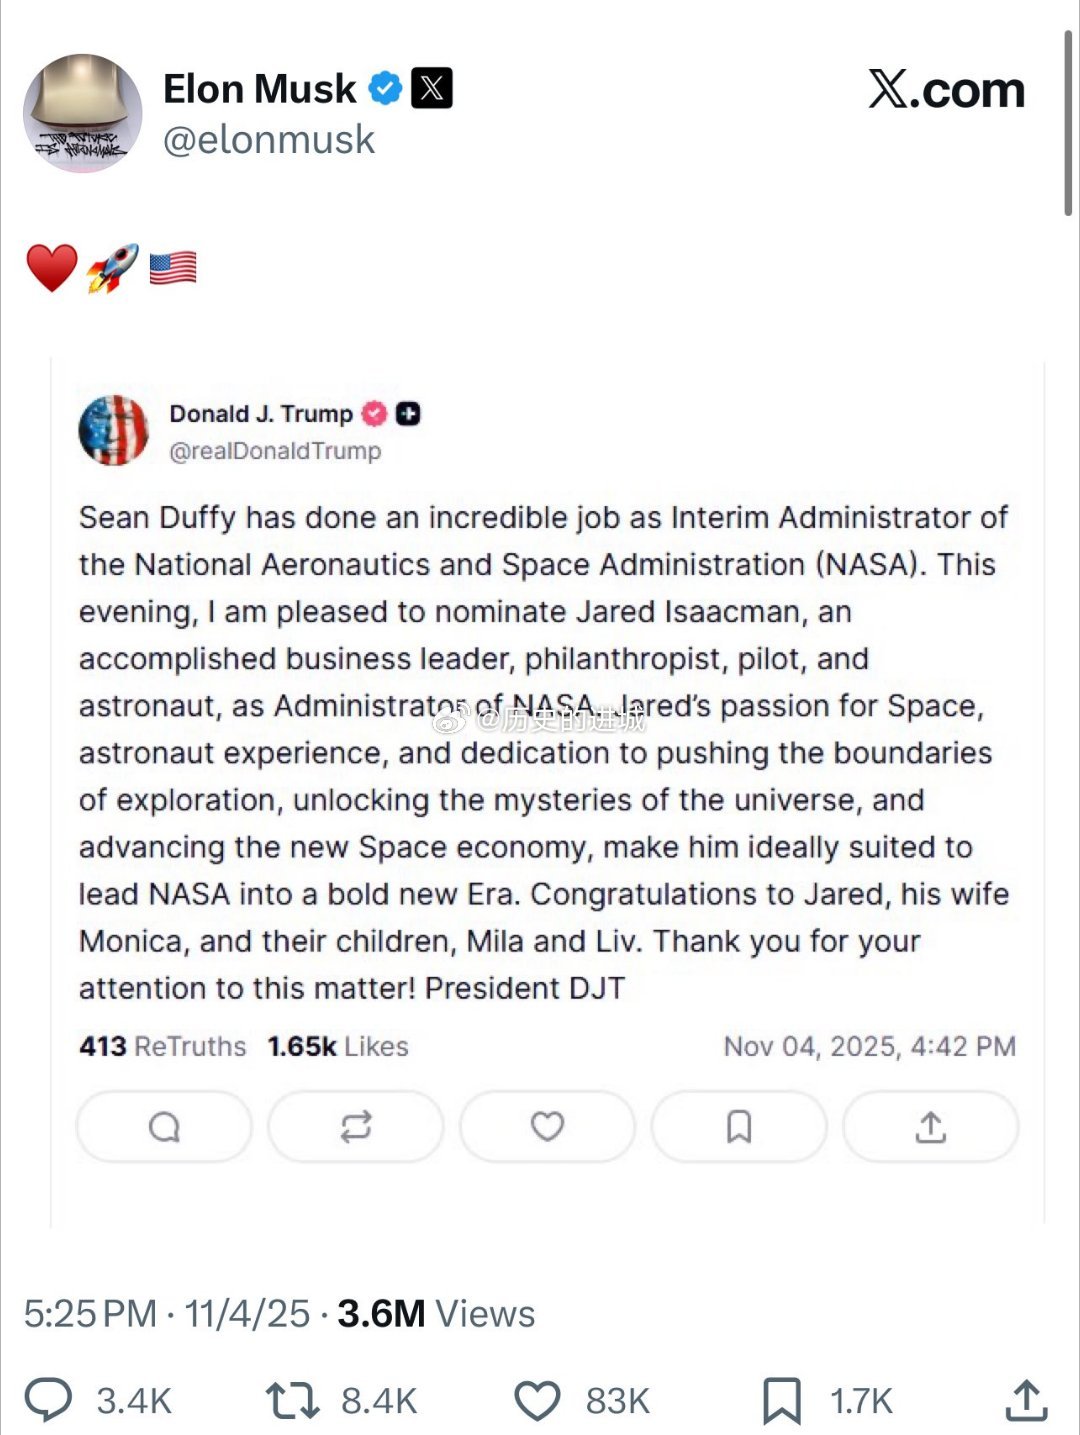Bookmark the quoted Truth Social post
This screenshot has width=1080, height=1435.
pos(739,1127)
